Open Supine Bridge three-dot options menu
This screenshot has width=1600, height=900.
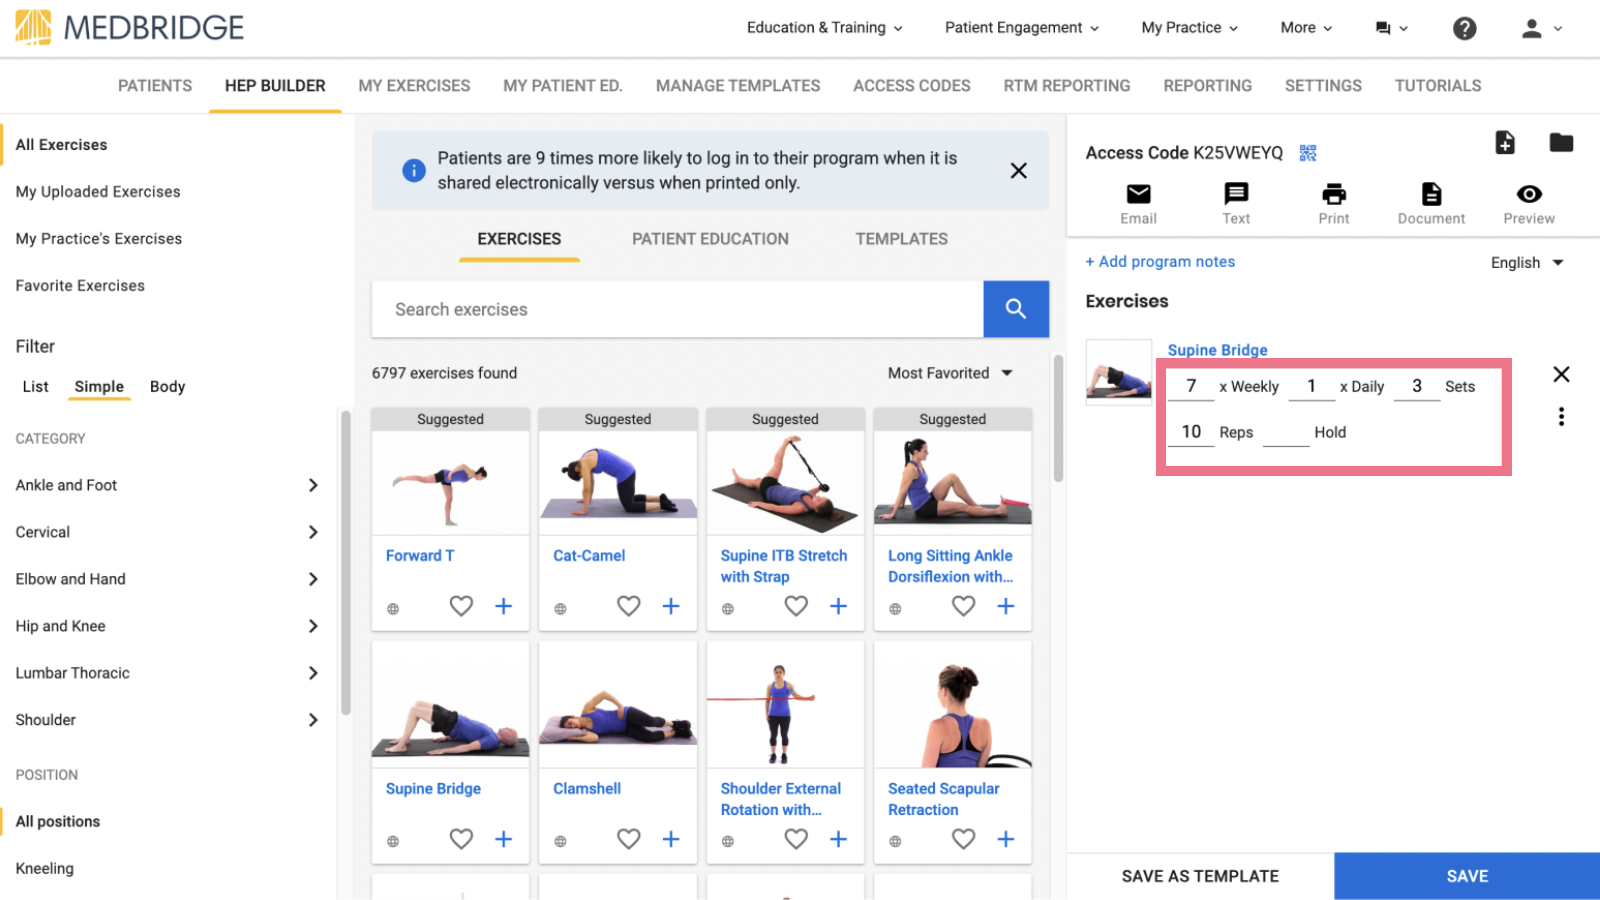pos(1561,417)
